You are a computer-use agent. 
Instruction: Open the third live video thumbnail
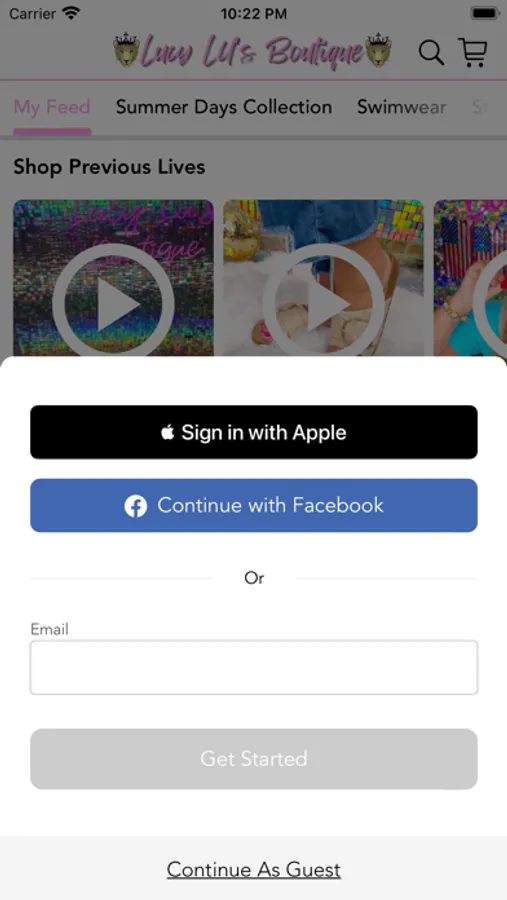[x=470, y=279]
